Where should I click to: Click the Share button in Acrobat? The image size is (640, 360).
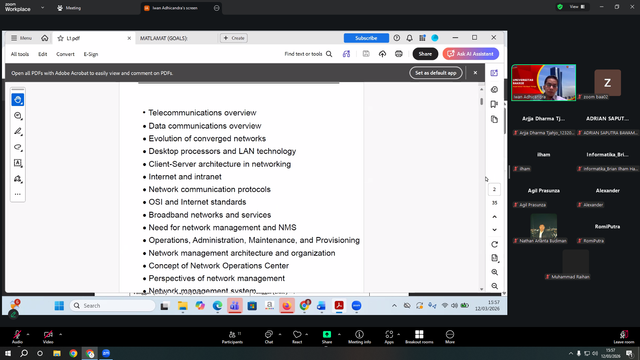click(425, 54)
